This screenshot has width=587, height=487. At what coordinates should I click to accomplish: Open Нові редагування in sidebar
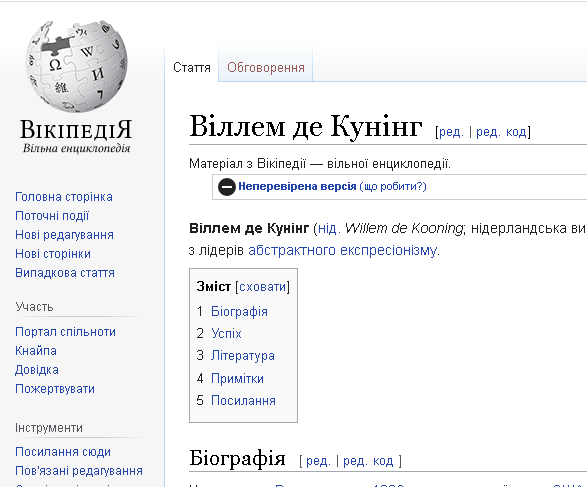point(64,235)
